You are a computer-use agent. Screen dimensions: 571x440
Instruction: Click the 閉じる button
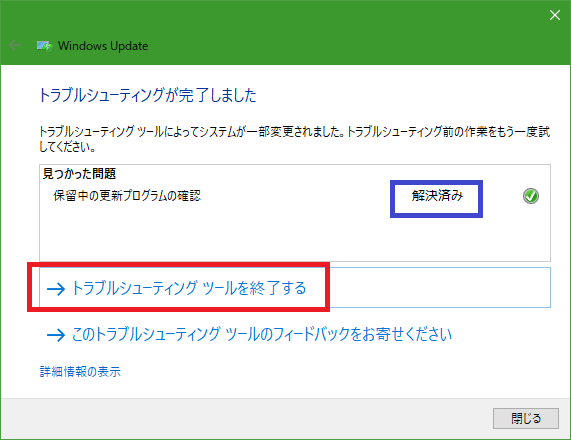click(525, 418)
